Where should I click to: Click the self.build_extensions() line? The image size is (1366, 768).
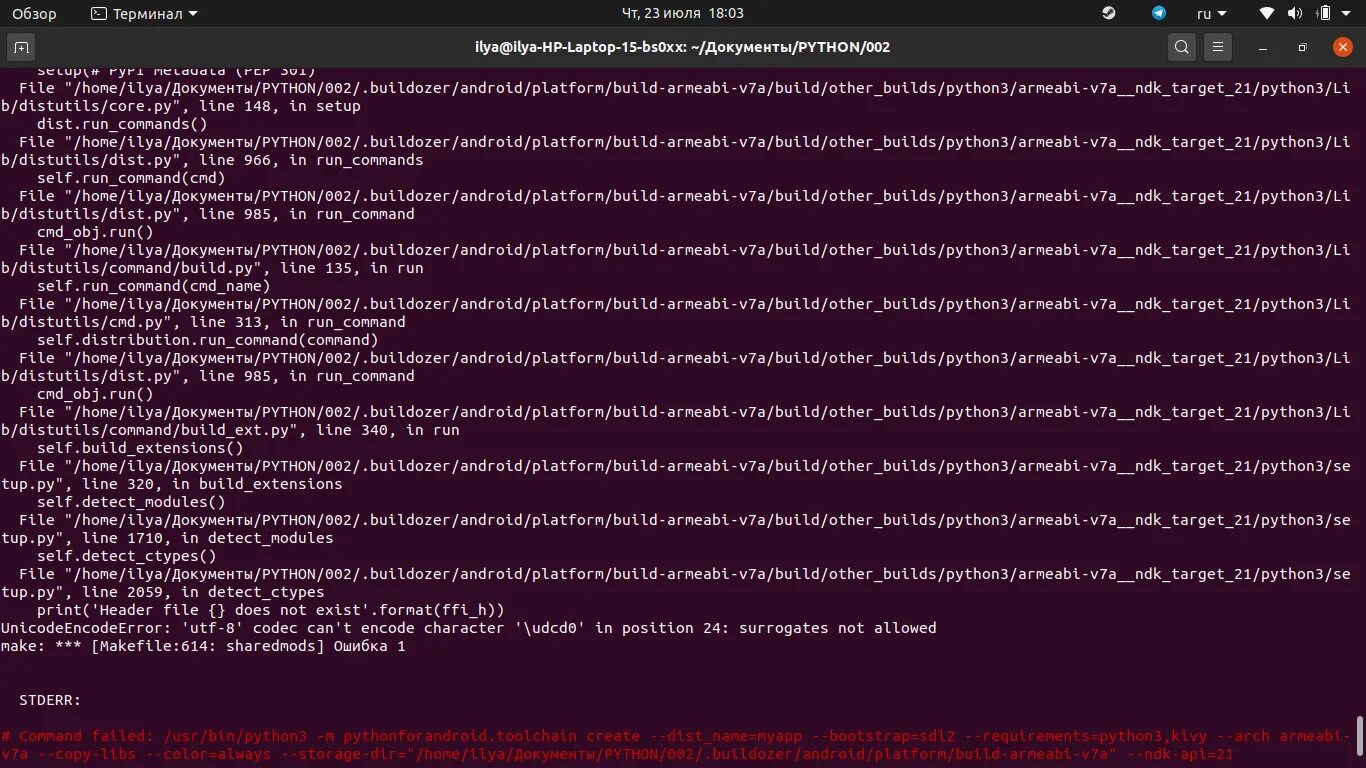coord(140,448)
